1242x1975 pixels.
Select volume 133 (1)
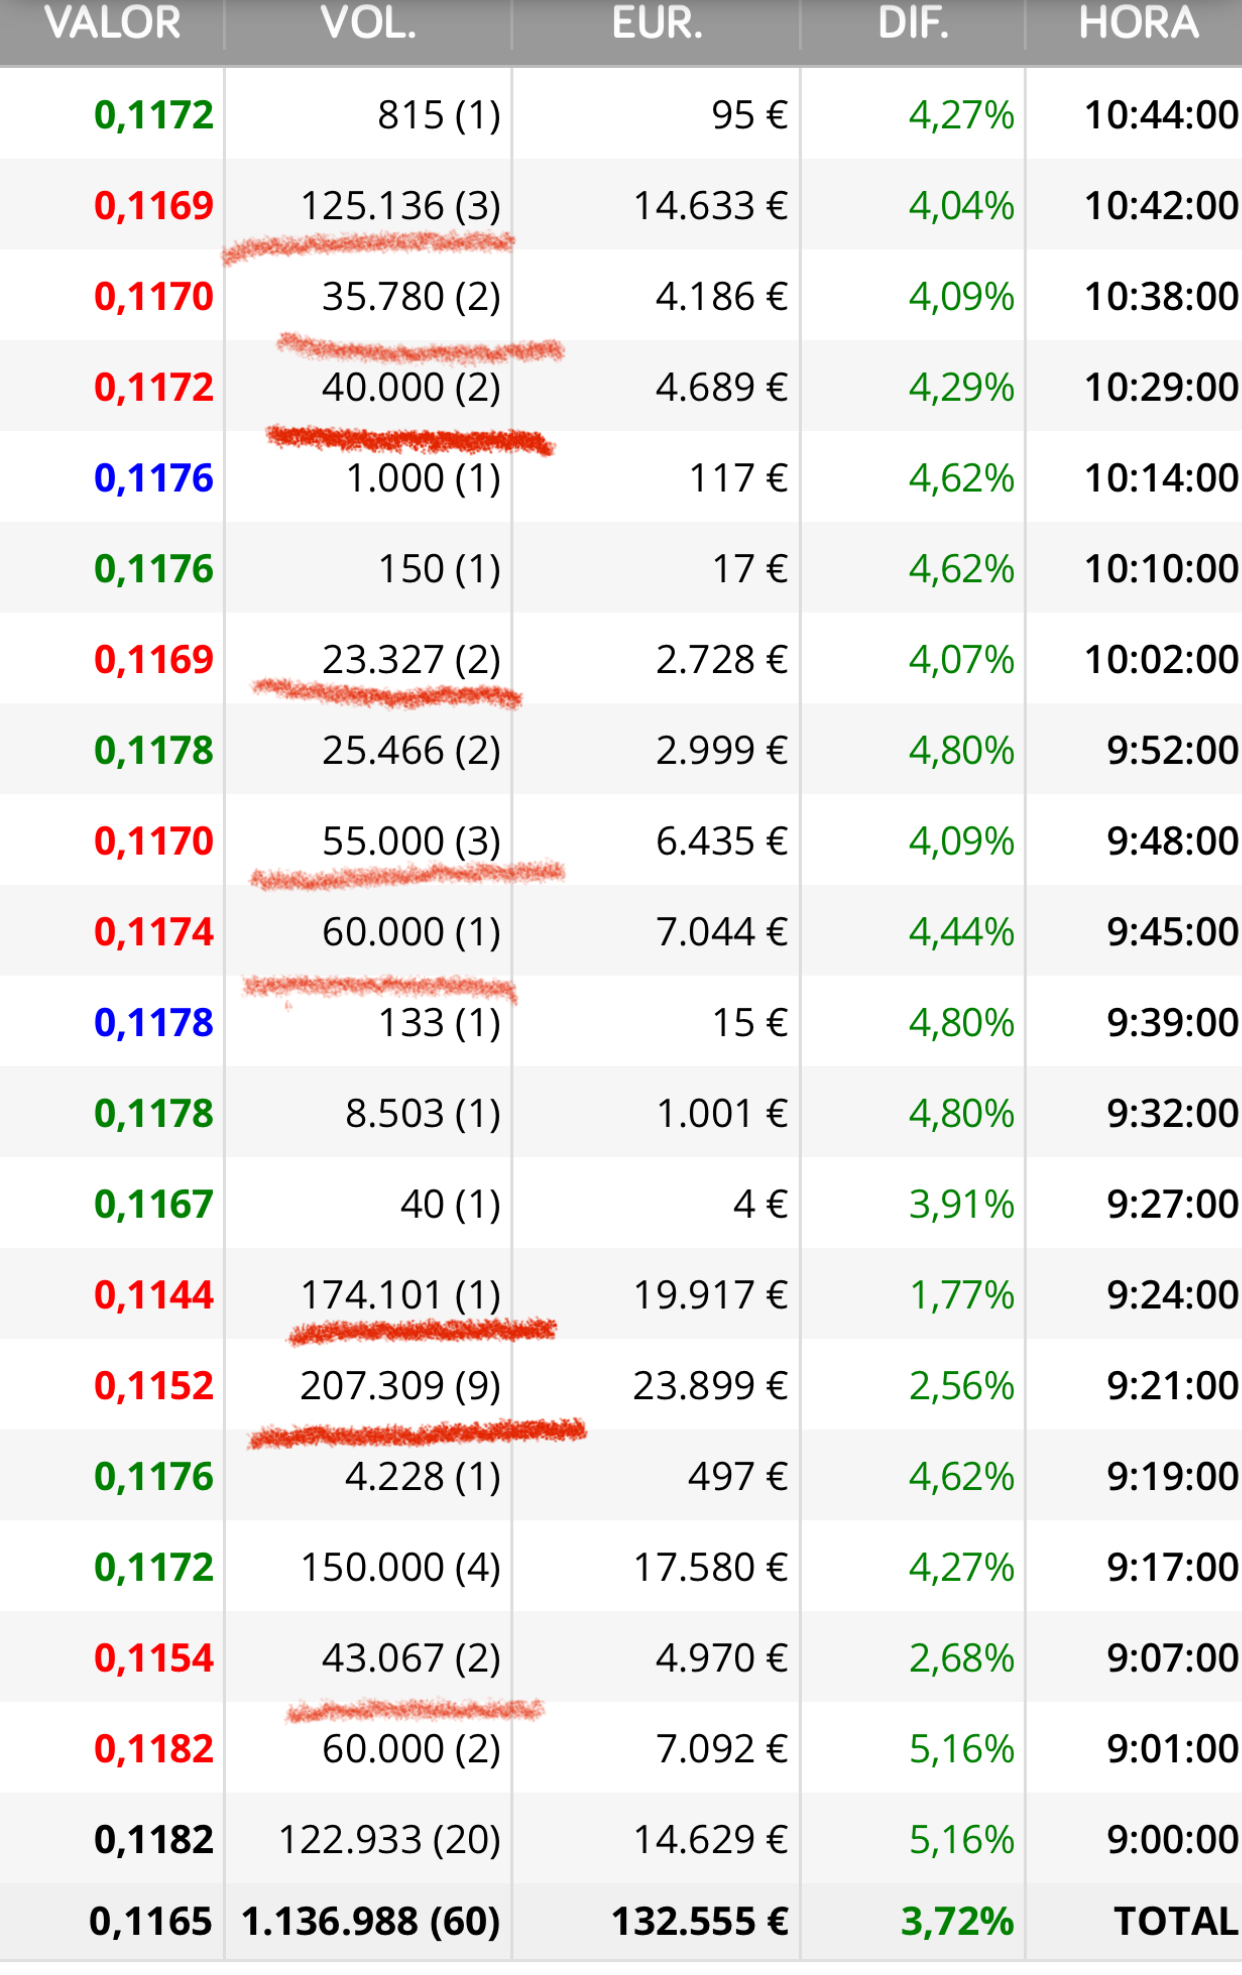tap(439, 1024)
